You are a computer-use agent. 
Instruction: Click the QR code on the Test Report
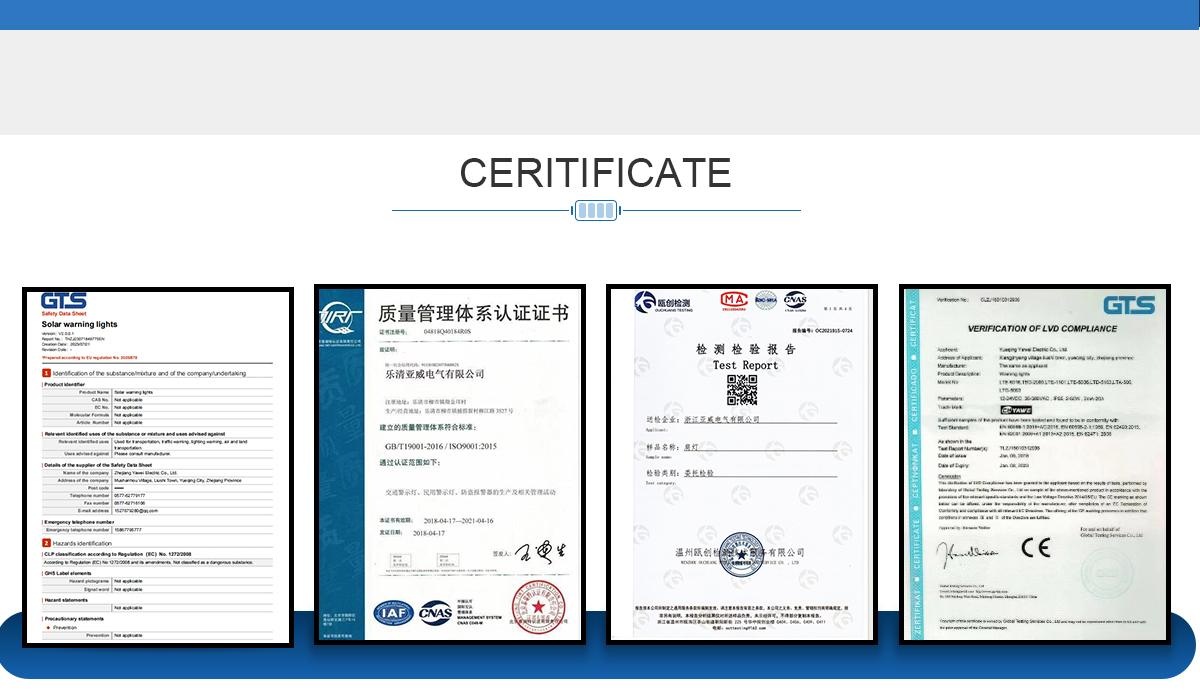(x=741, y=389)
